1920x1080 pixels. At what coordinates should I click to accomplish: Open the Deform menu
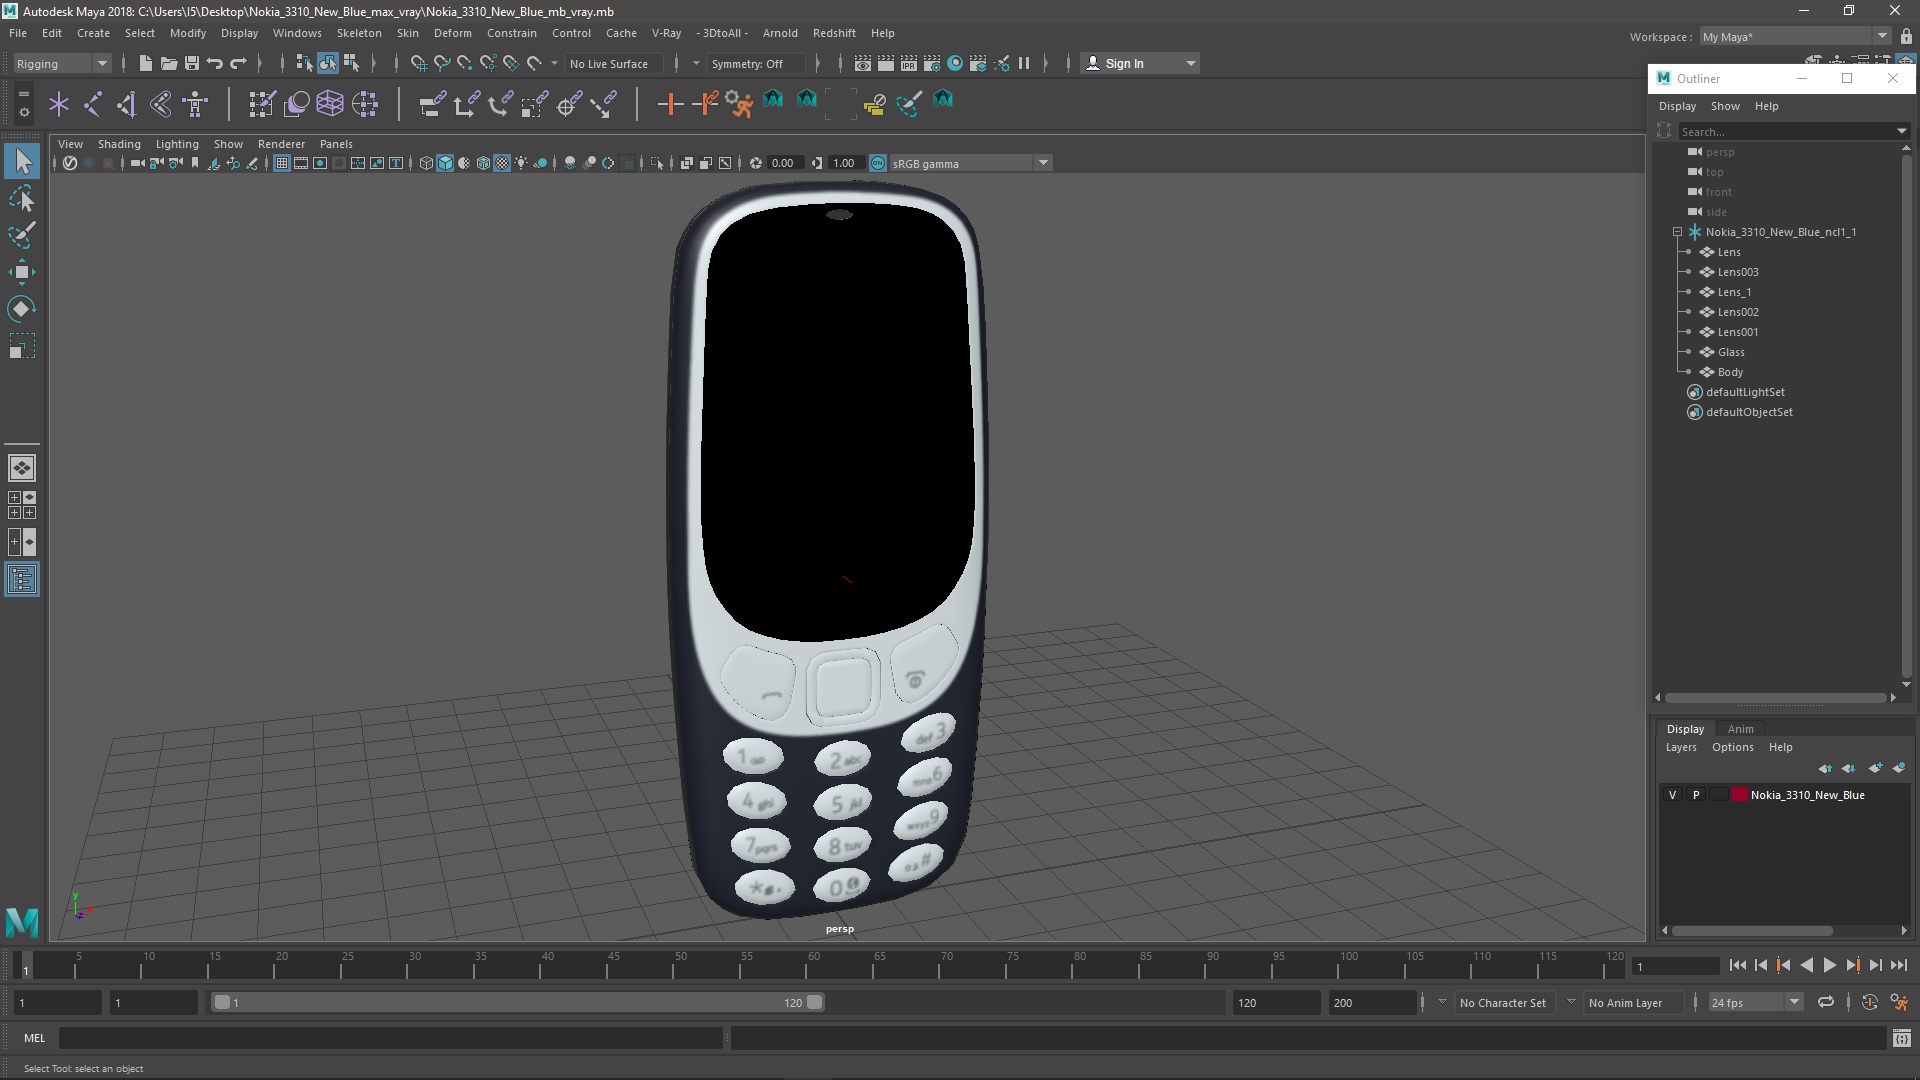(x=452, y=33)
